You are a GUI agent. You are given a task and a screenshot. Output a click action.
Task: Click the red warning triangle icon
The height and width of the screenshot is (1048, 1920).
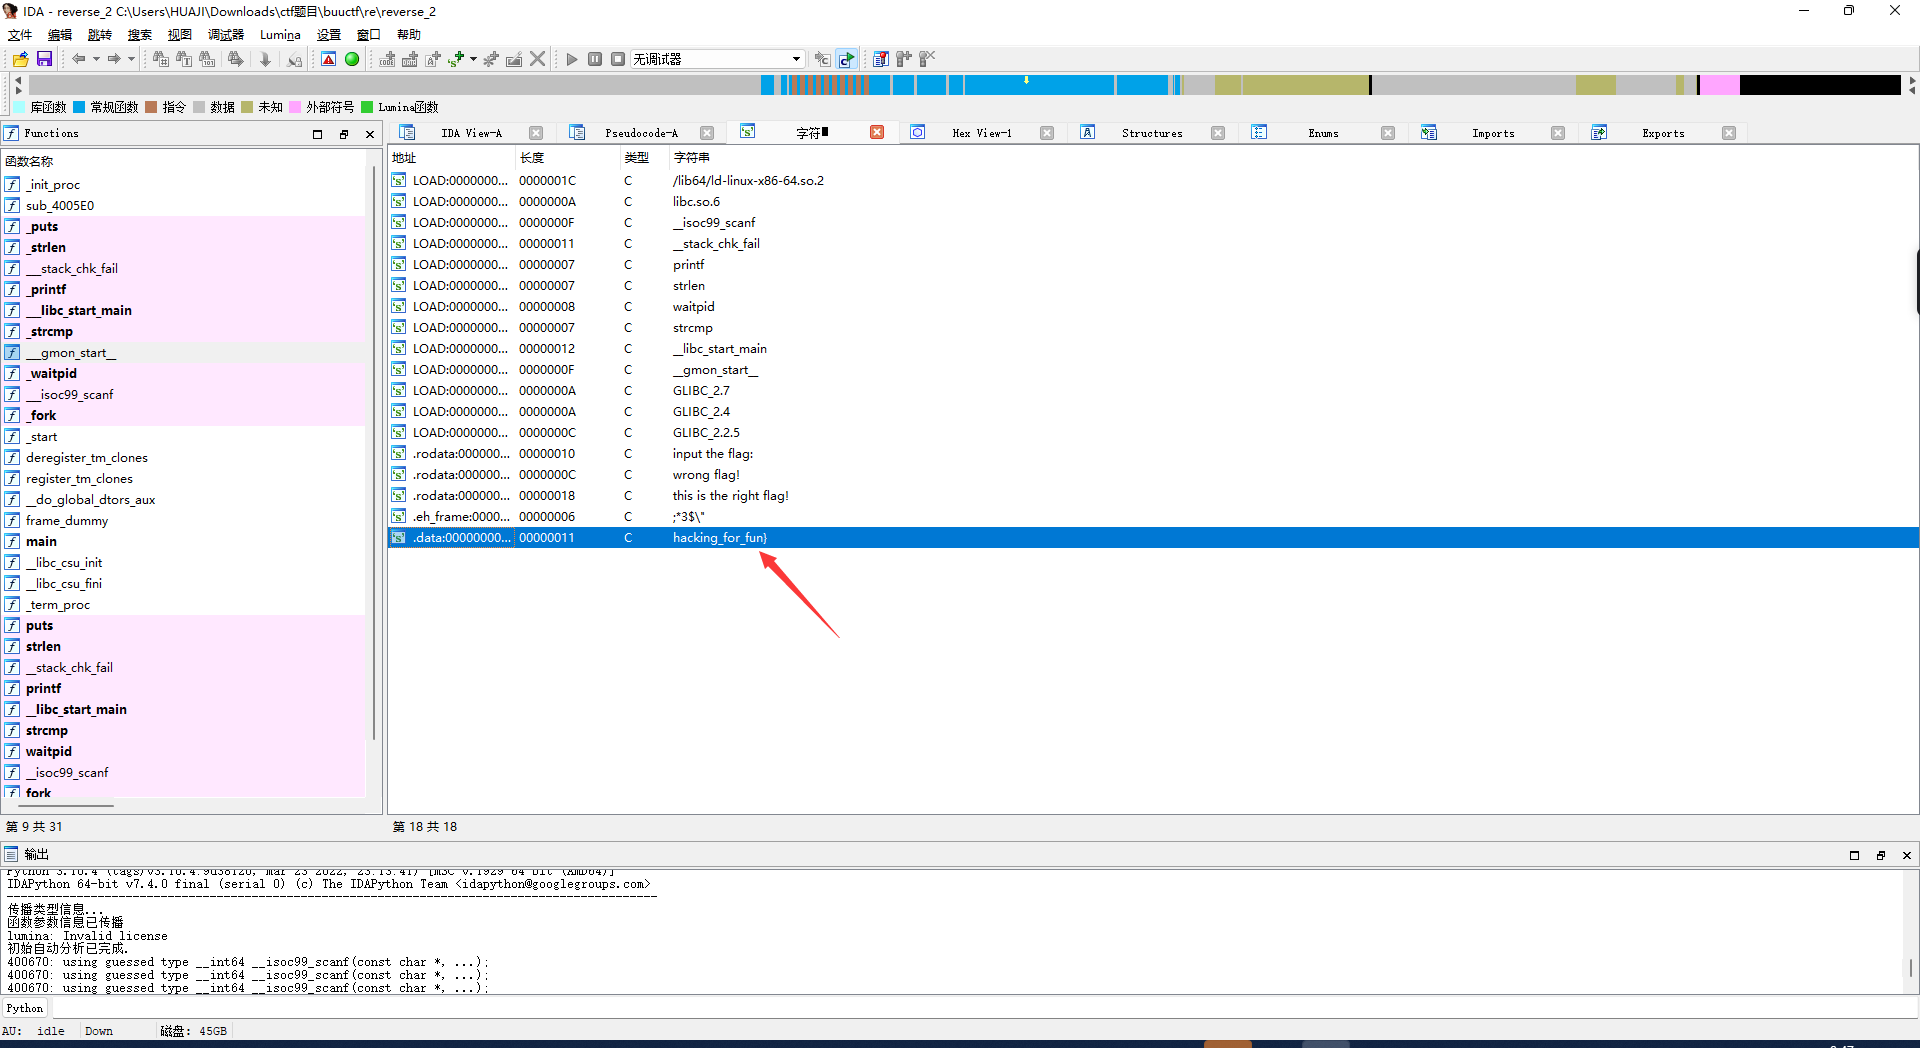pyautogui.click(x=328, y=59)
